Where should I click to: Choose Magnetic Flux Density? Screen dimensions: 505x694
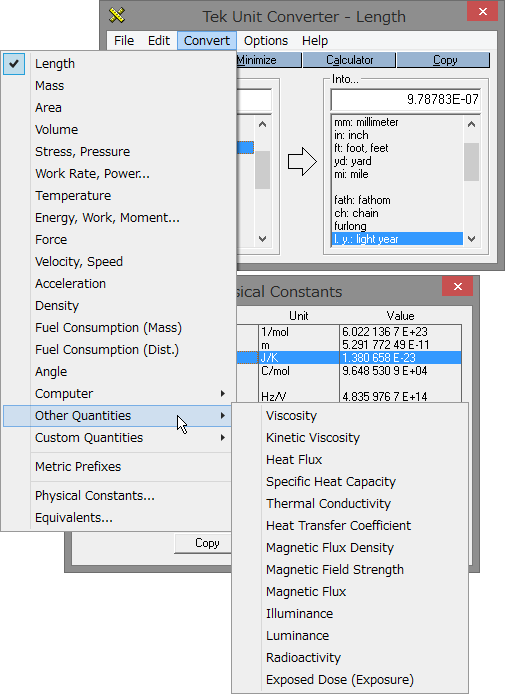pyautogui.click(x=350, y=547)
